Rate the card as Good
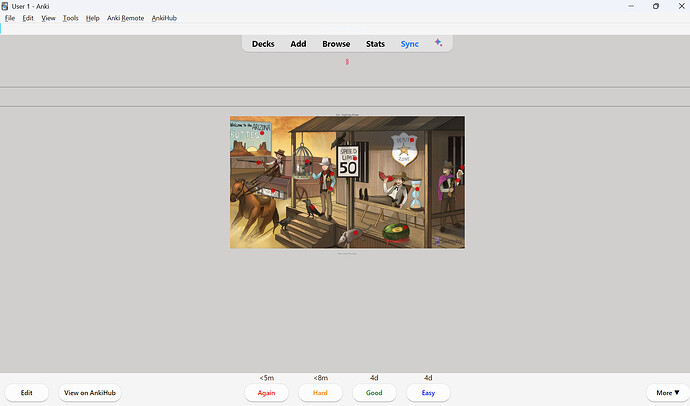Viewport: 690px width, 406px height. [x=374, y=393]
